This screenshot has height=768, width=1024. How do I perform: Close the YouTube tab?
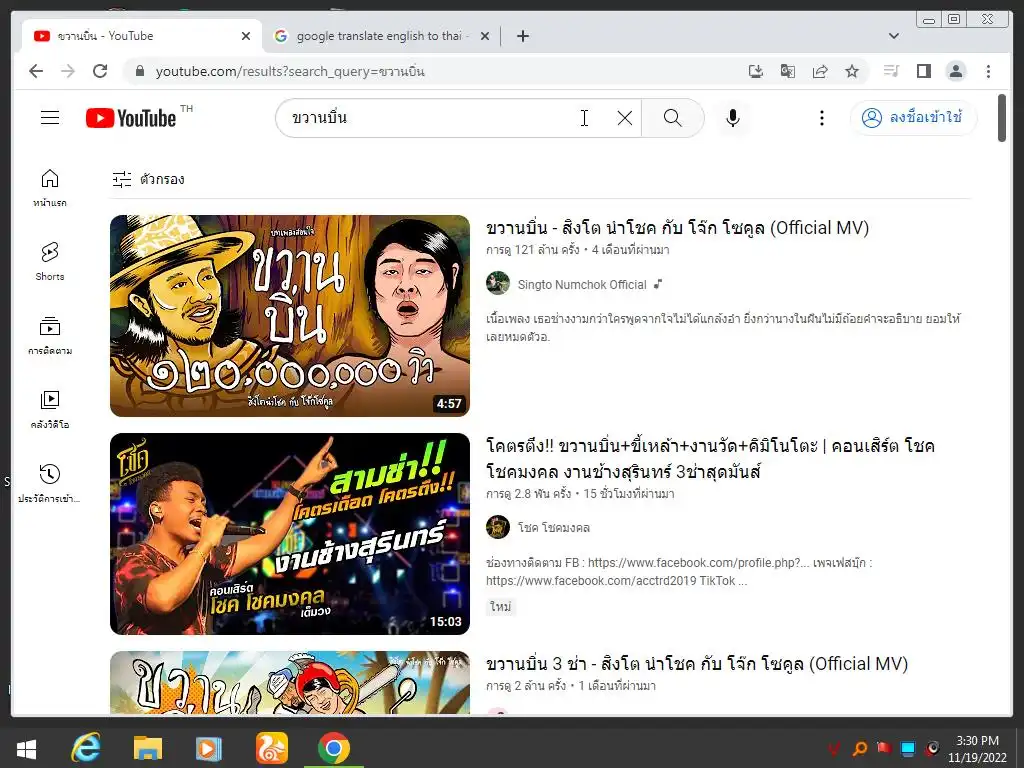coord(246,36)
